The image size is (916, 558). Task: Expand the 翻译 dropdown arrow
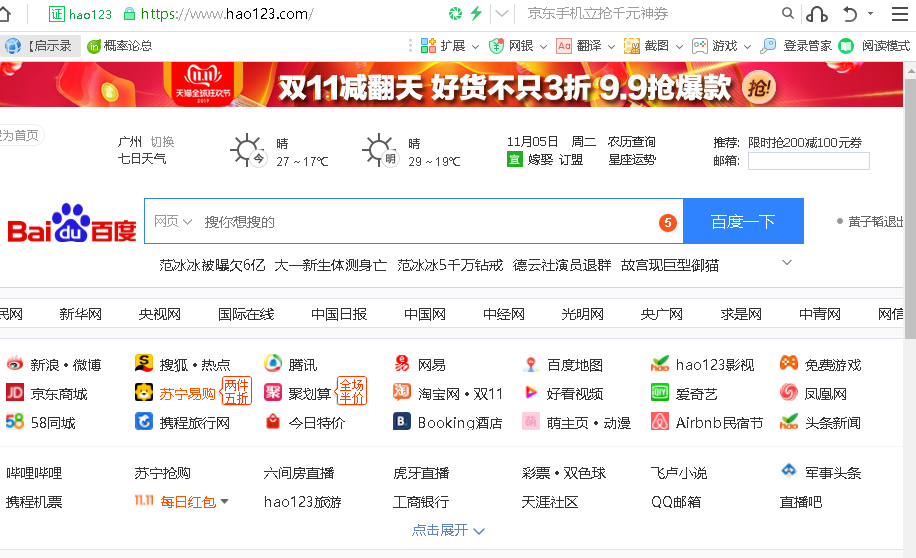(x=611, y=46)
